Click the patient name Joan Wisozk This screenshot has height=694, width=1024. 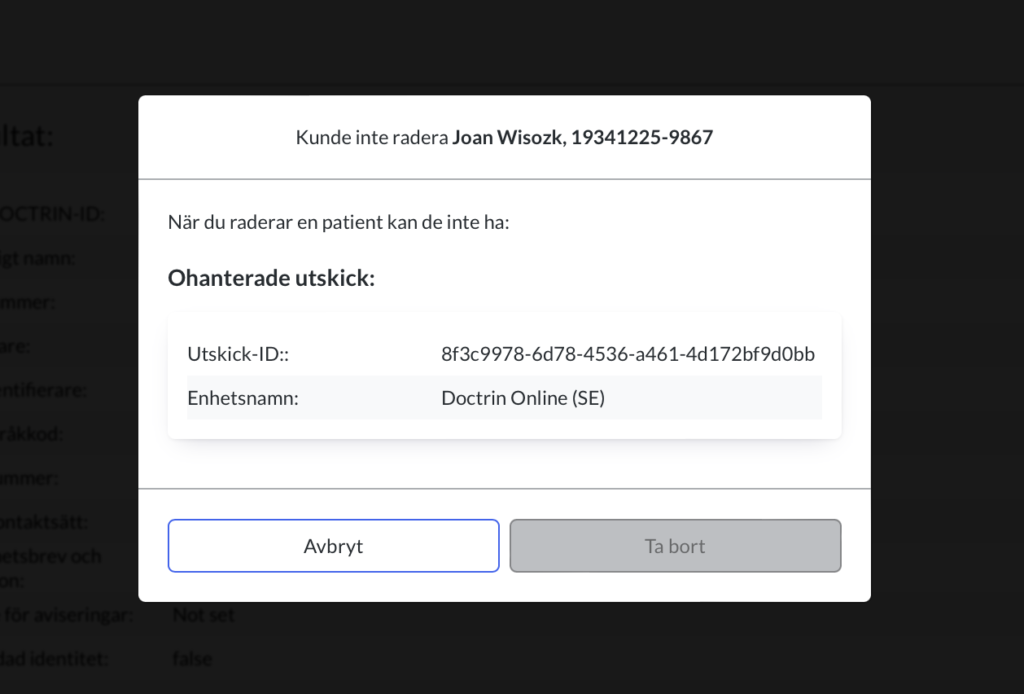508,137
